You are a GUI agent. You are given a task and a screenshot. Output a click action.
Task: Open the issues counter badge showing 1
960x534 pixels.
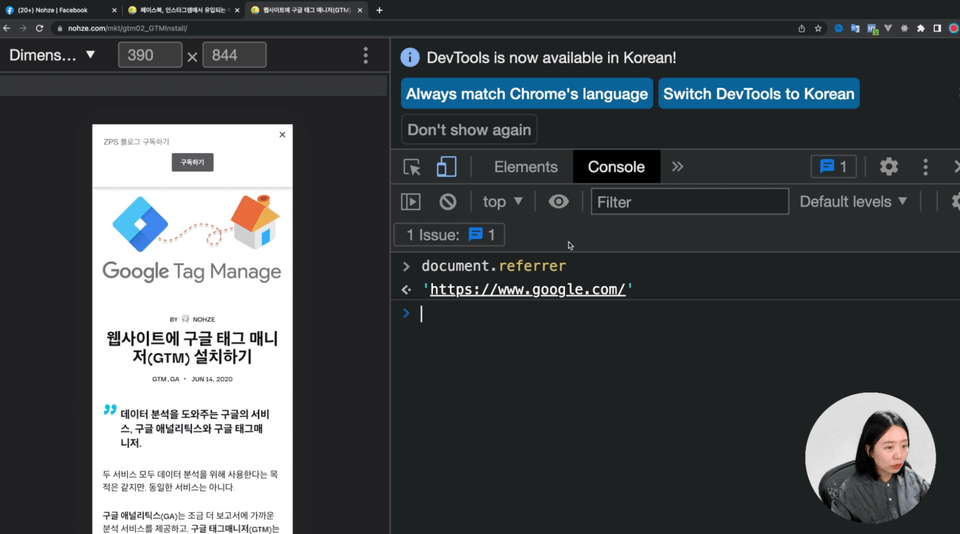coord(833,167)
